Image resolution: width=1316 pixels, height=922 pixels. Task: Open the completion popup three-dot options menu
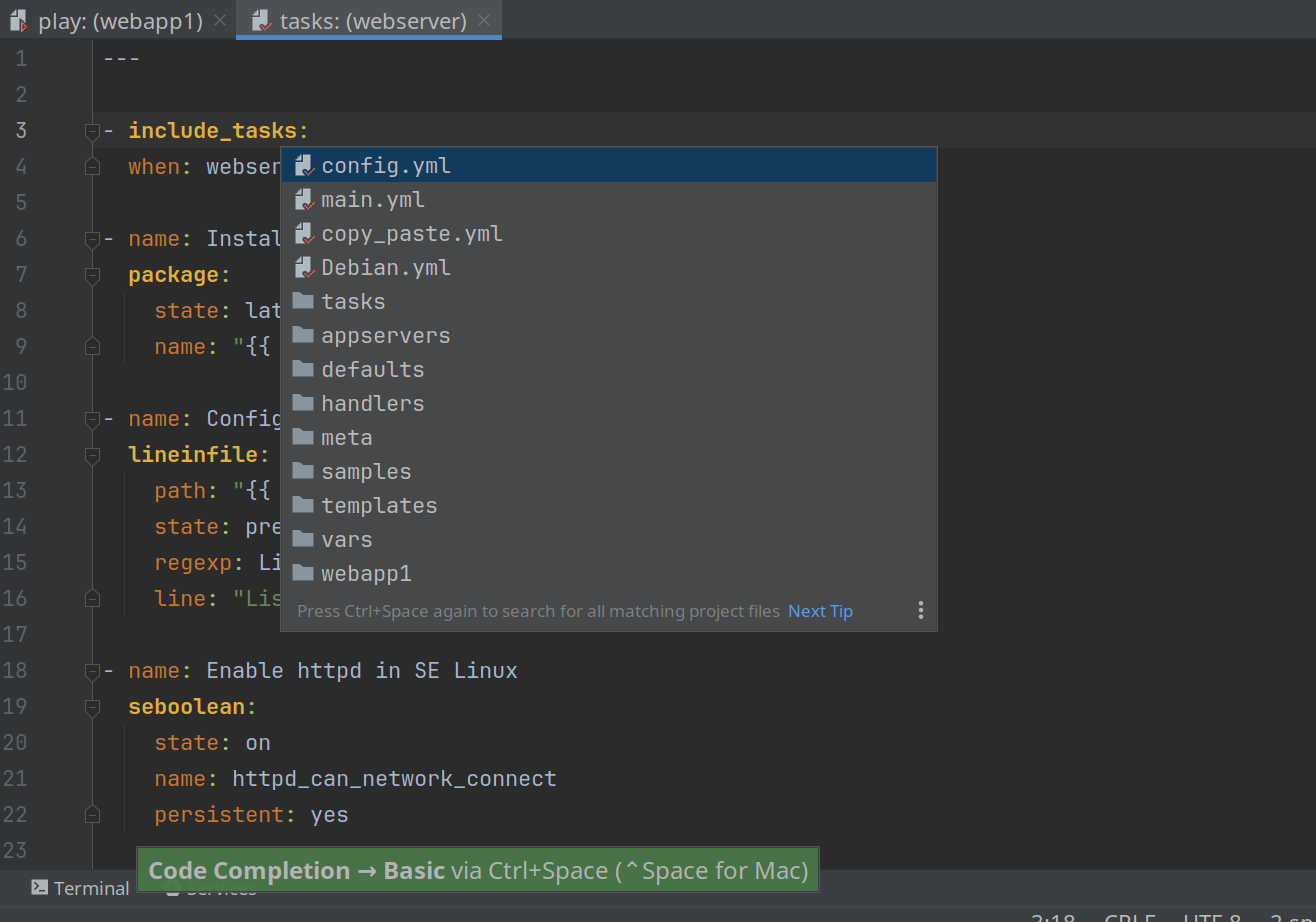(920, 611)
